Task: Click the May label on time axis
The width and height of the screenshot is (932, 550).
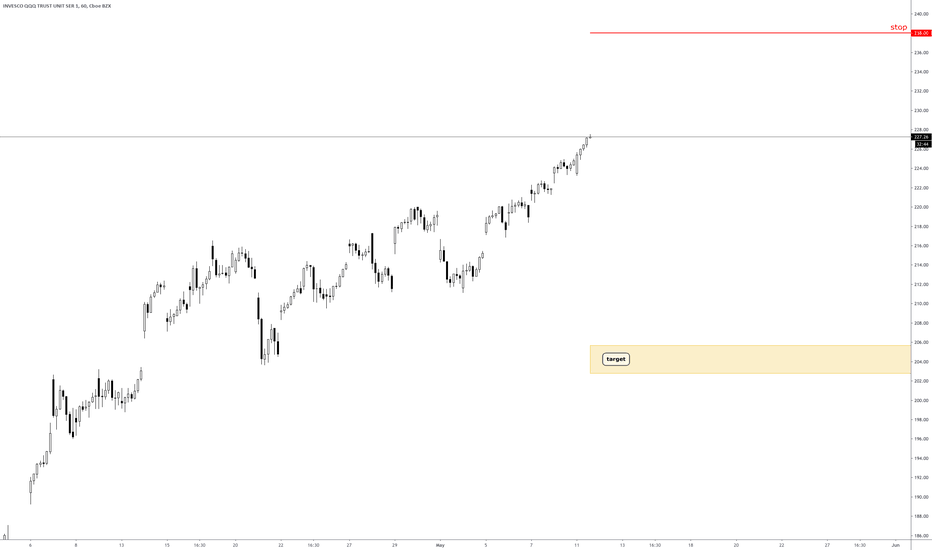Action: pos(440,545)
